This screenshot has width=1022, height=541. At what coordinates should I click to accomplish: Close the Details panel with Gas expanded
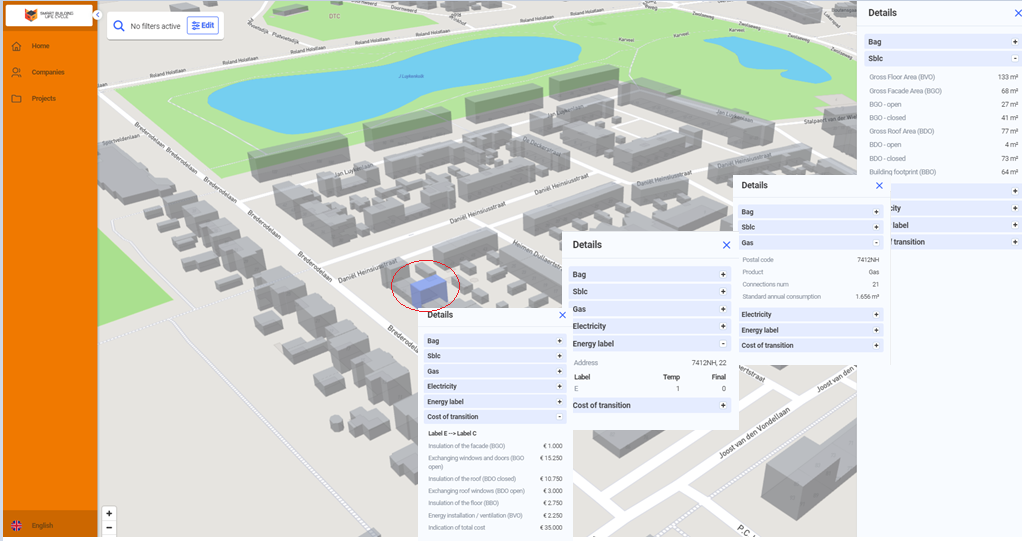879,186
